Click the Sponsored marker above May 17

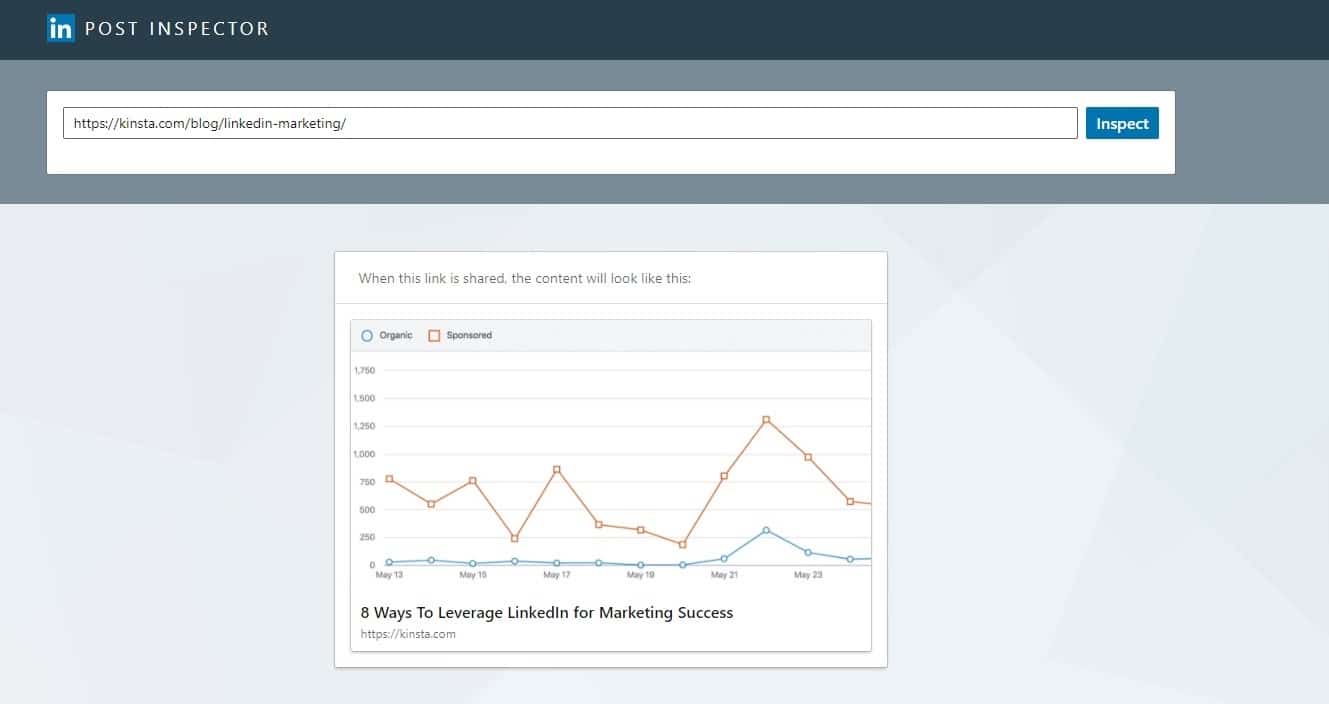[557, 469]
